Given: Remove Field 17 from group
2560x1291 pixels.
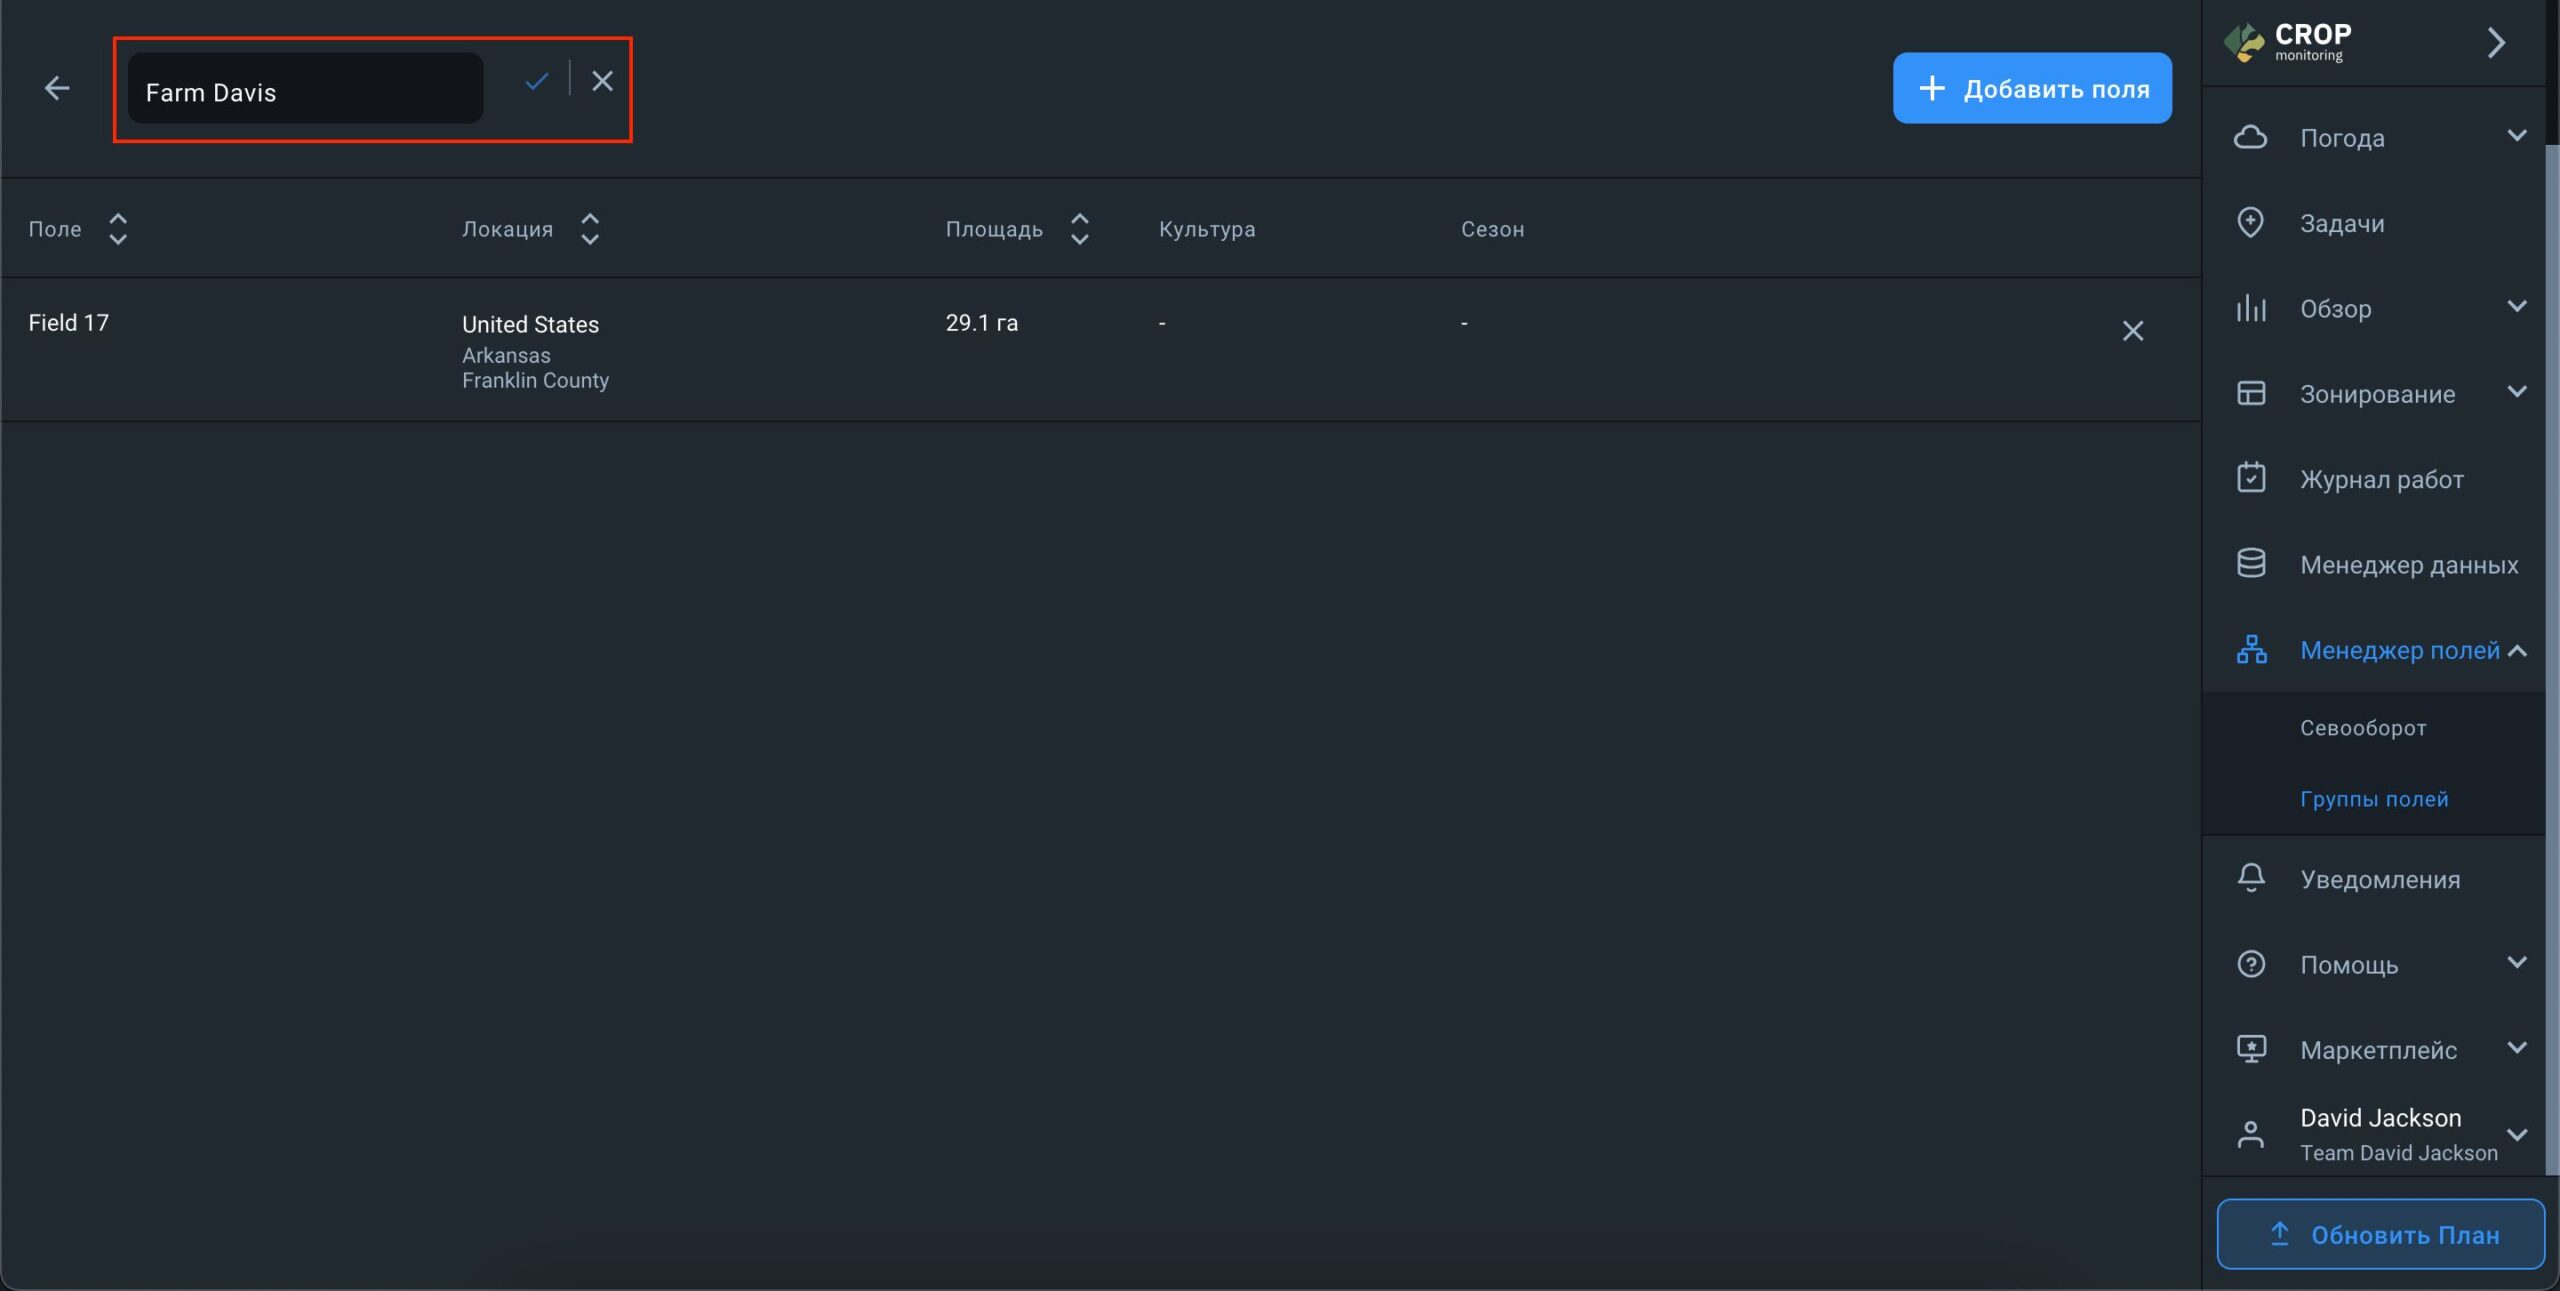Looking at the screenshot, I should click(x=2132, y=331).
